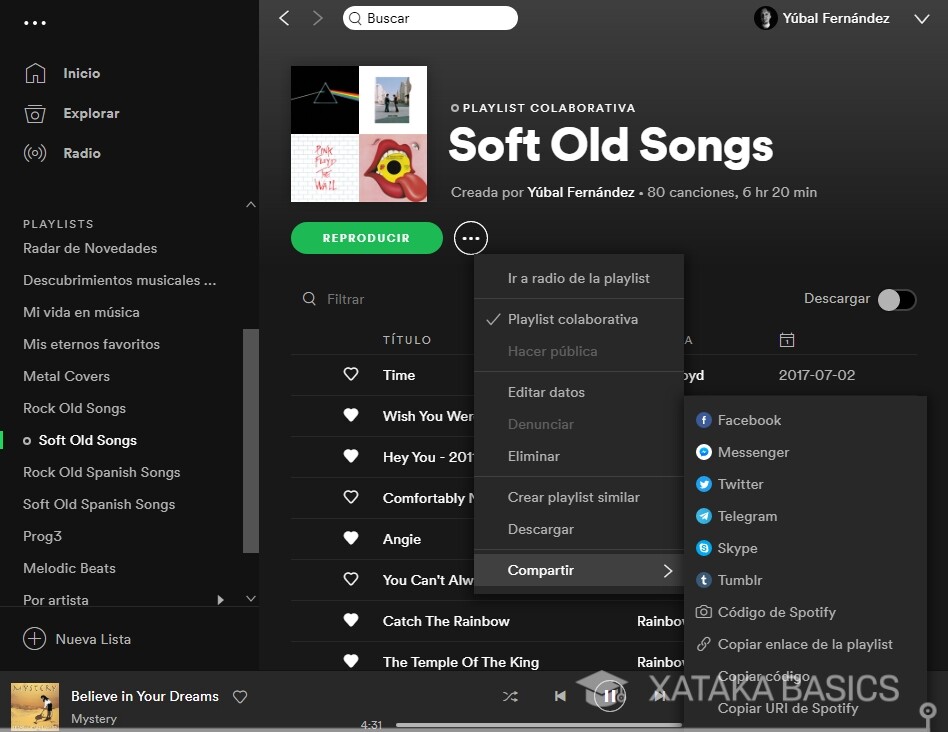This screenshot has width=948, height=732.
Task: Uncheck Playlist colaborativa option
Action: coord(572,319)
